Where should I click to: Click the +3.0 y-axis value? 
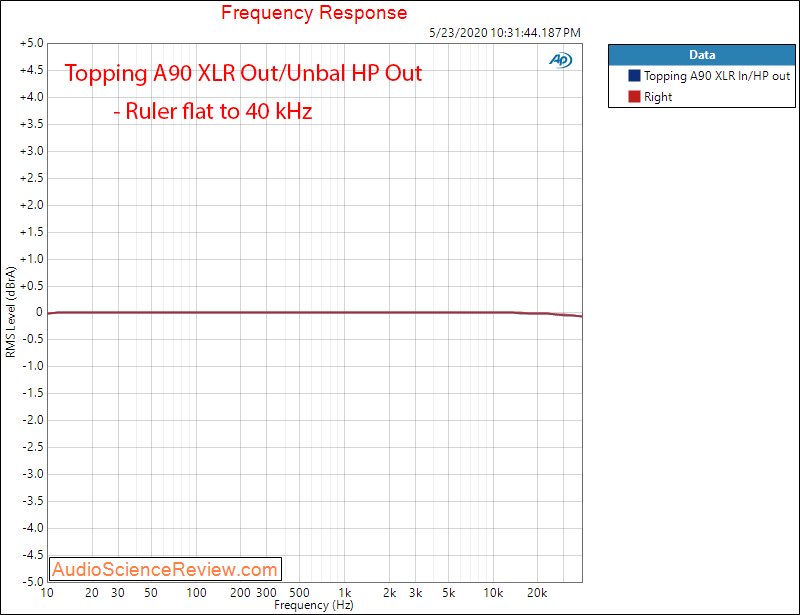tap(32, 151)
